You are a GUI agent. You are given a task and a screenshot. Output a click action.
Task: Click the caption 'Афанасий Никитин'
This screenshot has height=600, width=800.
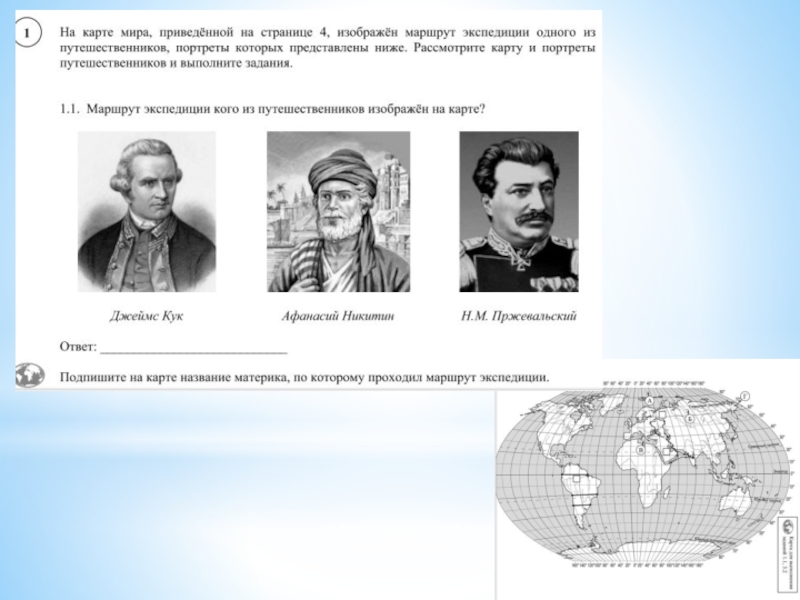pos(338,316)
